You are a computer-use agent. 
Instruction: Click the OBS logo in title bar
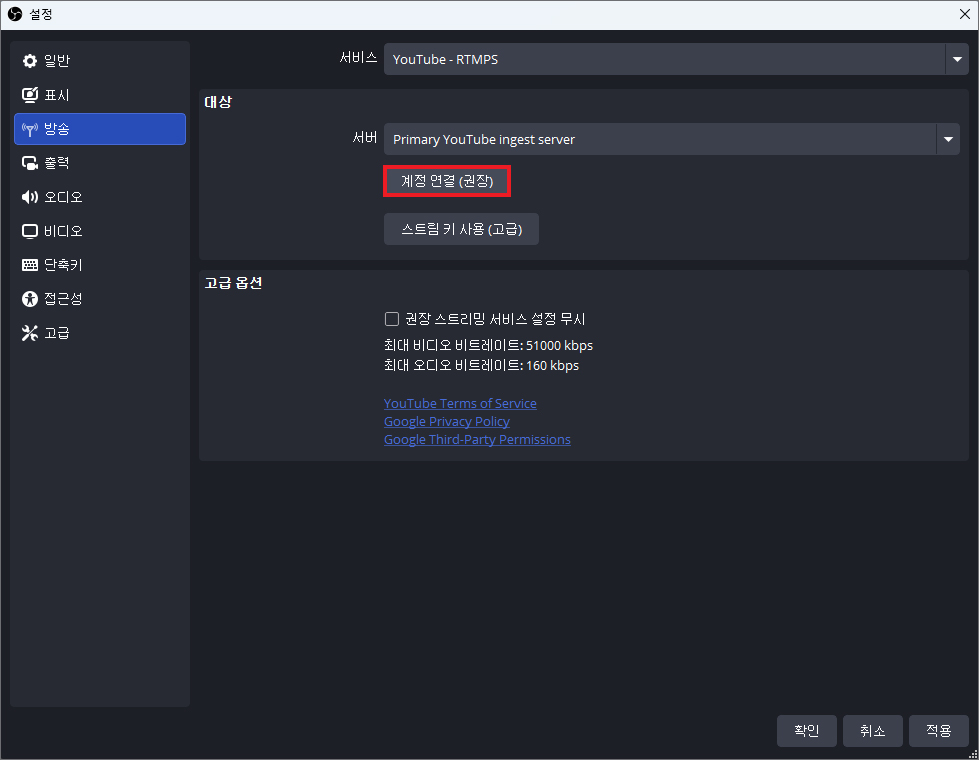(15, 14)
